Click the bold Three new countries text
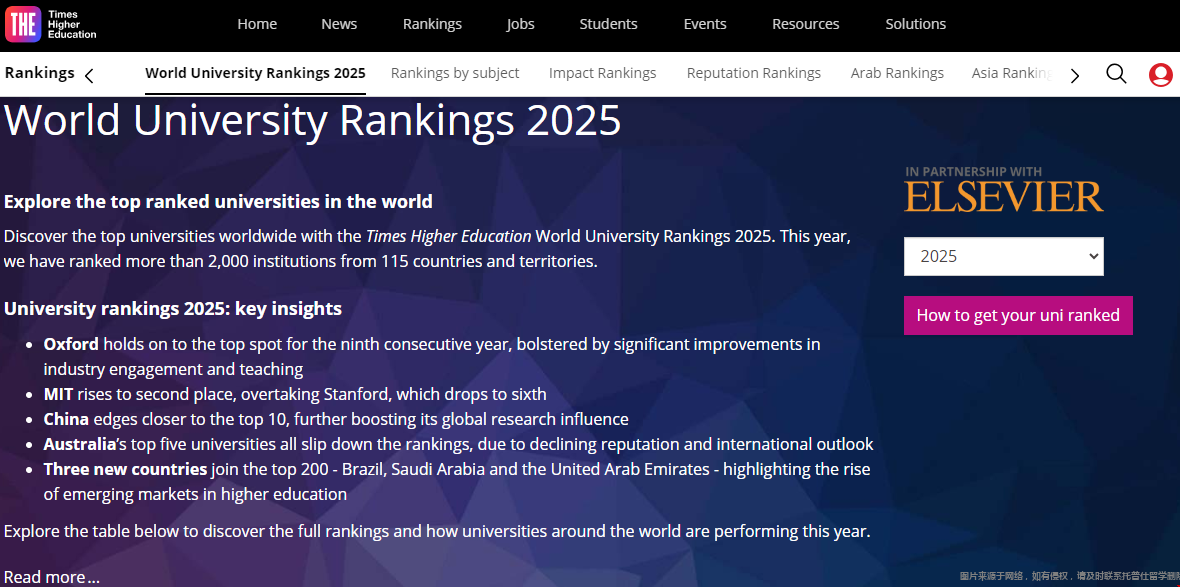The height and width of the screenshot is (587, 1180). [x=126, y=470]
